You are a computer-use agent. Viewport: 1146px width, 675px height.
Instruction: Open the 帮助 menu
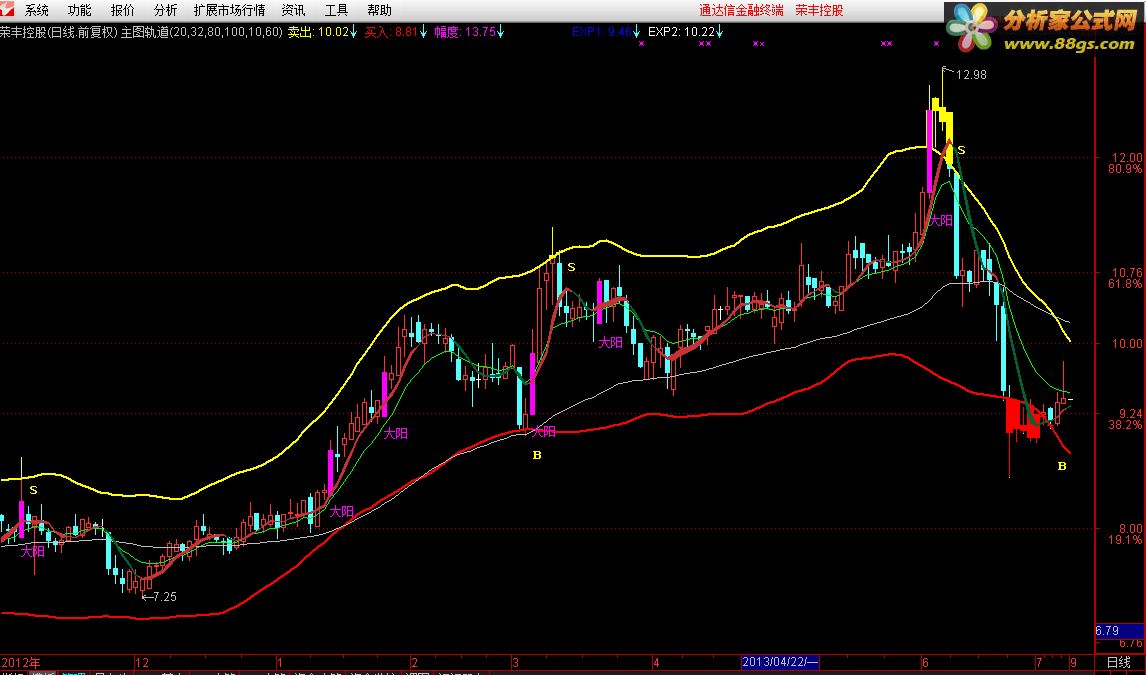(379, 10)
